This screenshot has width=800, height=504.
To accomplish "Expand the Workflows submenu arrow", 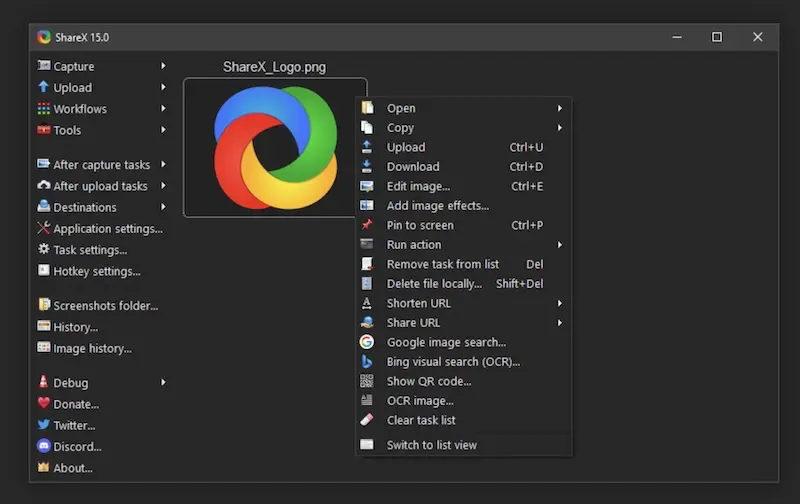I will (x=163, y=109).
